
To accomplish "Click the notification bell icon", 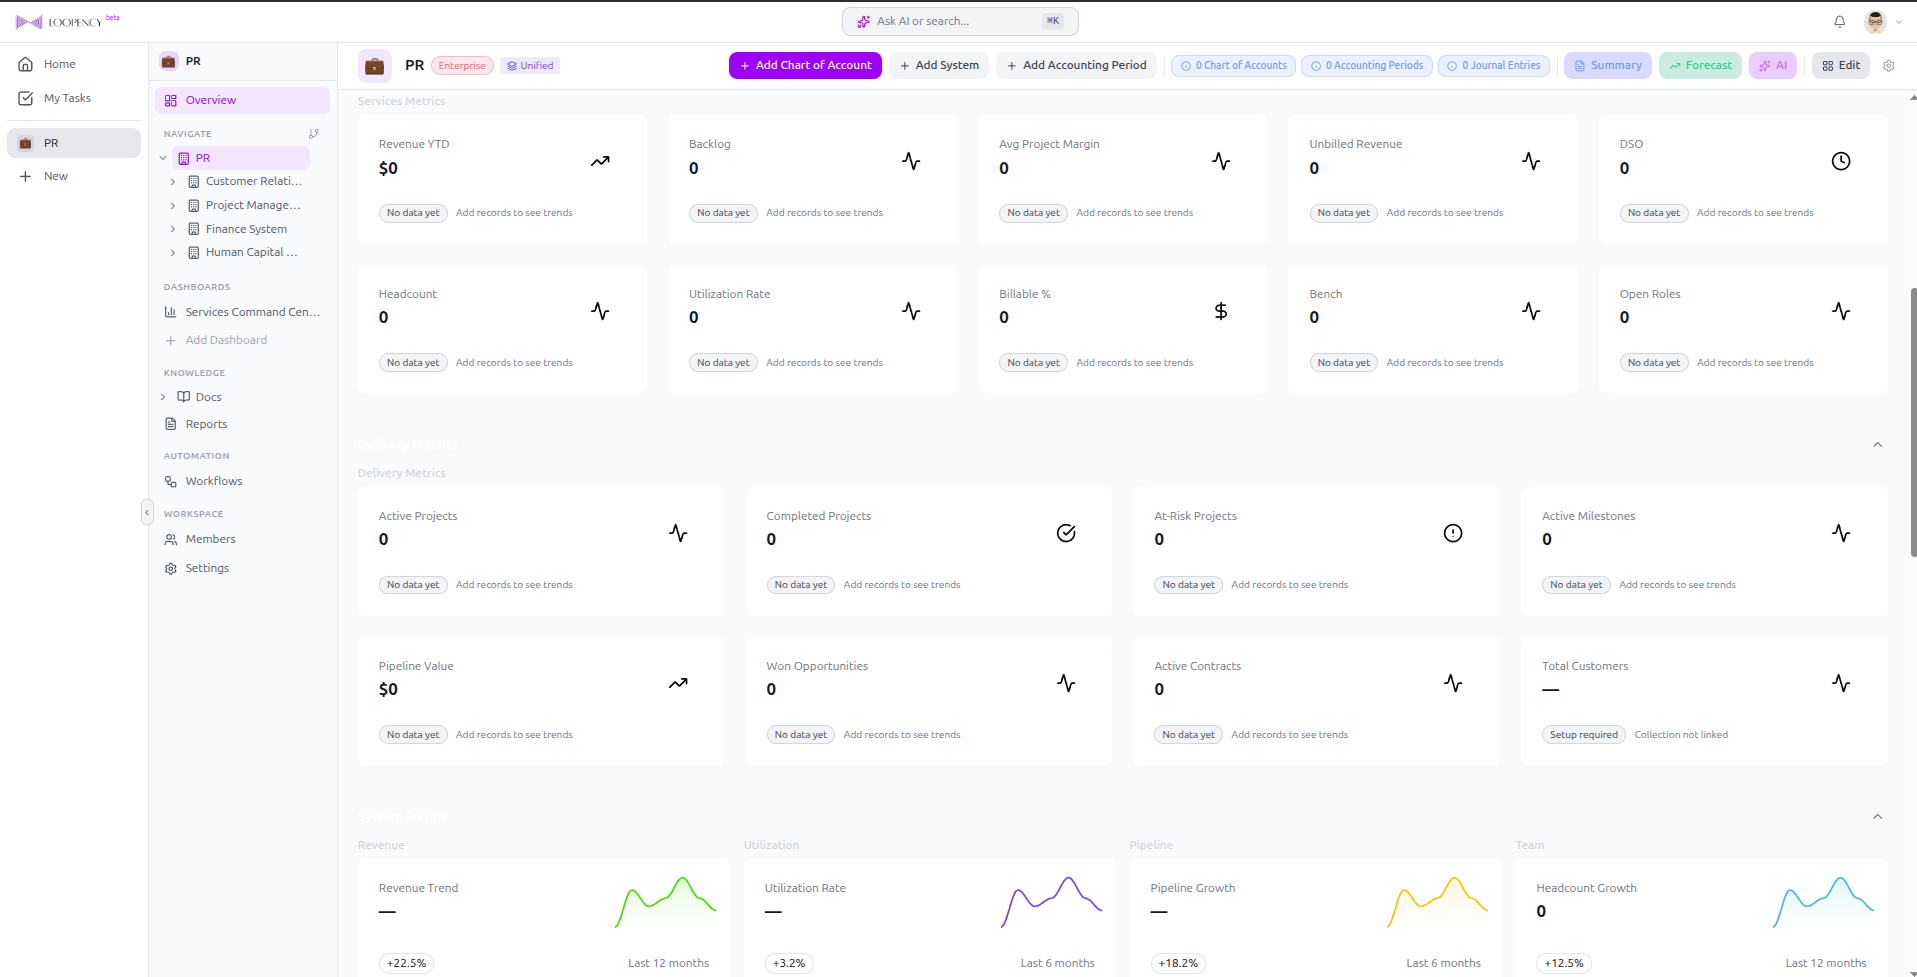I will click(1839, 21).
